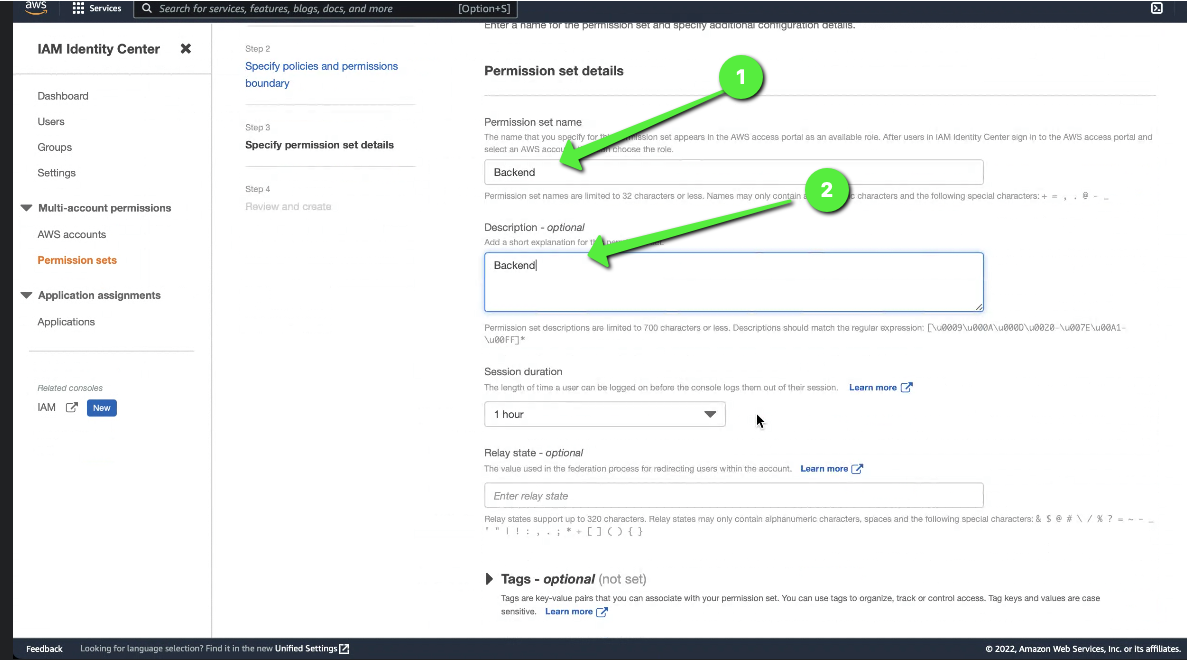Open IAM external link icon in sidebar
The height and width of the screenshot is (660, 1187).
coord(72,407)
